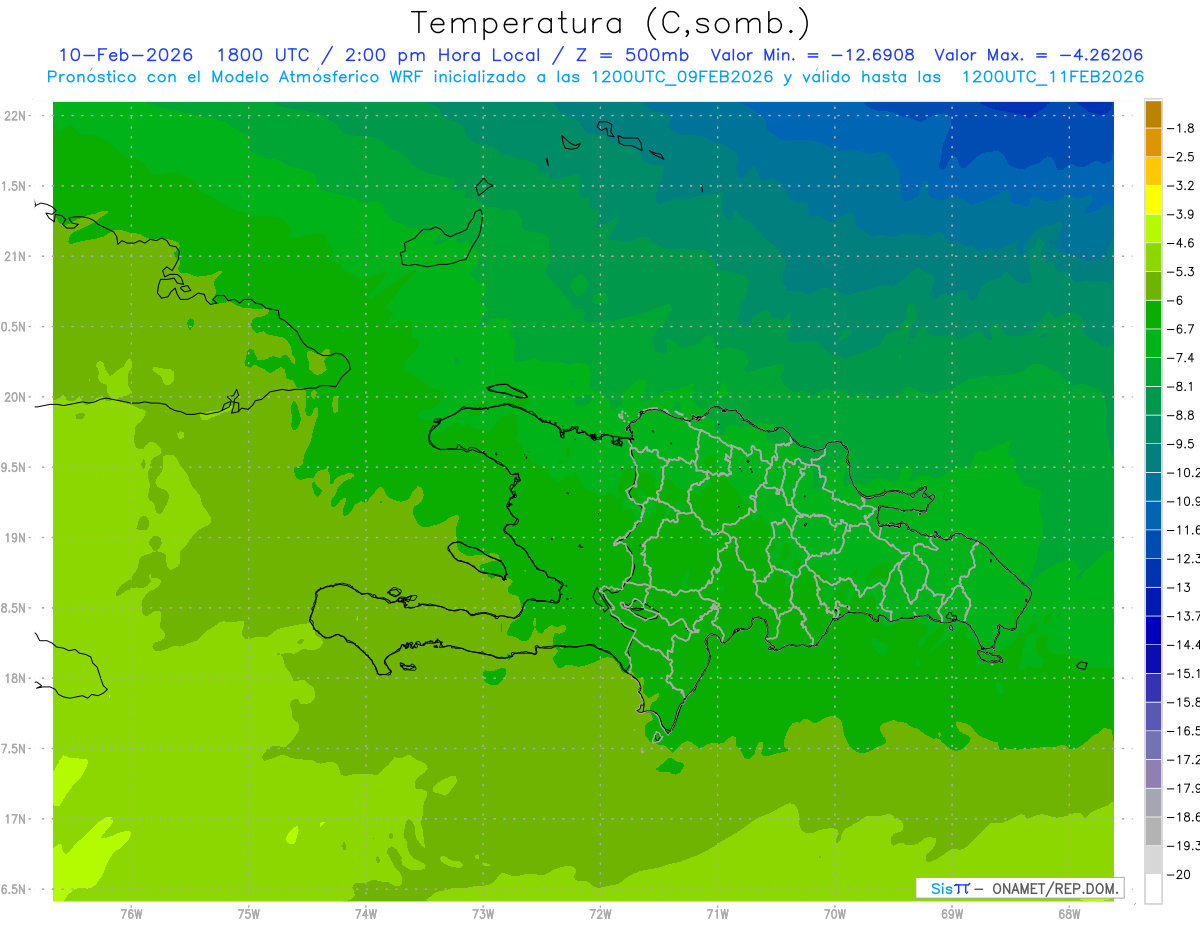The height and width of the screenshot is (927, 1200).
Task: Click the '17N' latitude label
Action: point(16,819)
